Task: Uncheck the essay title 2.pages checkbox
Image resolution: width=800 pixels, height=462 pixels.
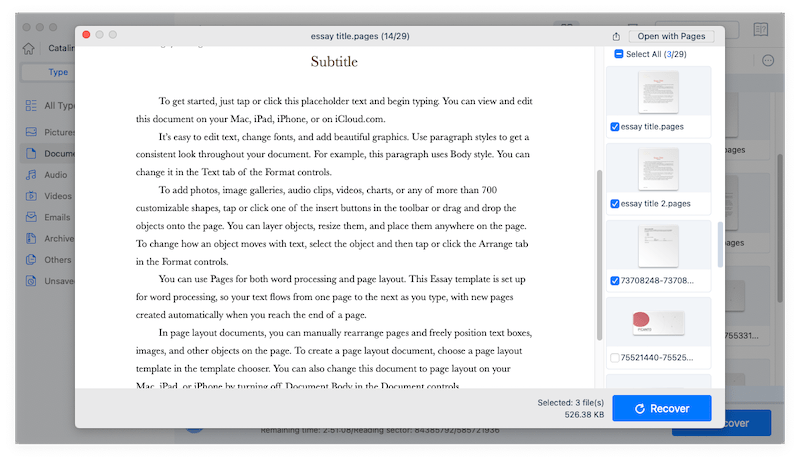Action: pyautogui.click(x=615, y=203)
